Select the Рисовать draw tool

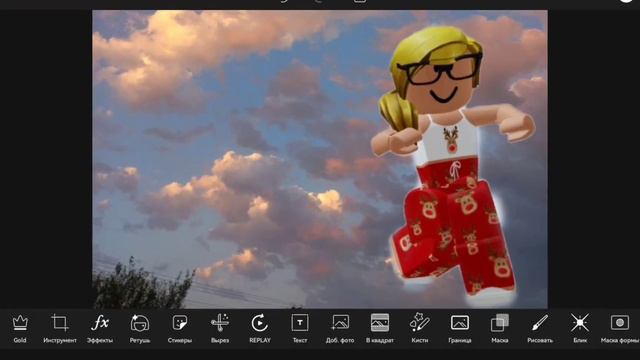540,328
